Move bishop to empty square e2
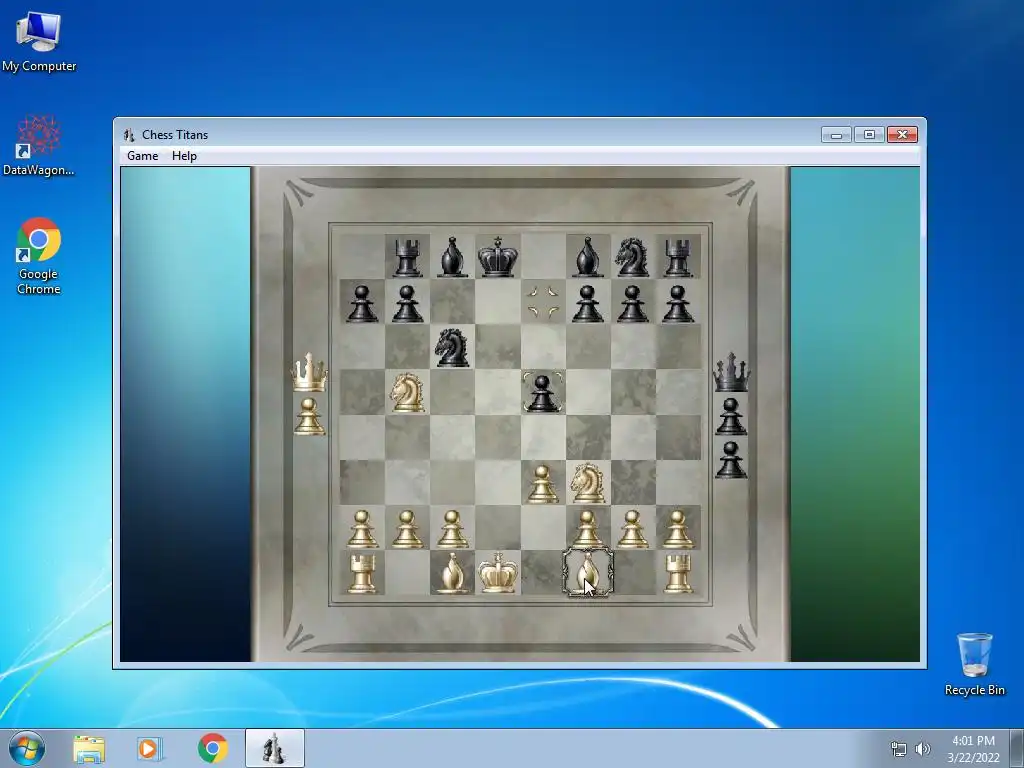 point(543,527)
